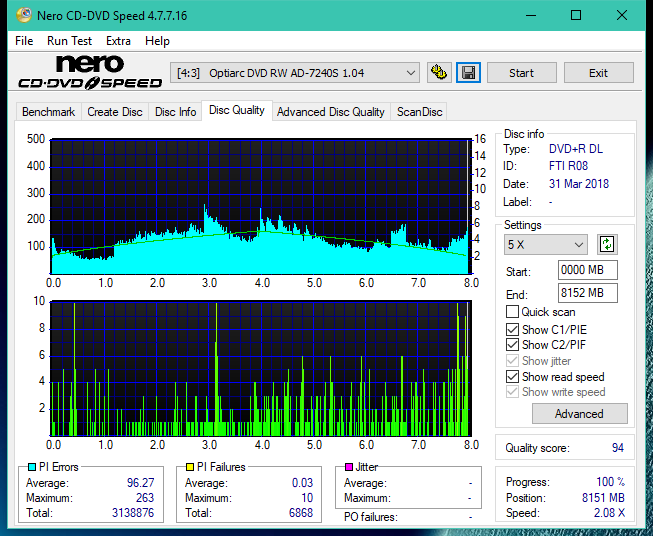The width and height of the screenshot is (653, 536).
Task: Click the yellow PI Failures legend swatch
Action: (x=190, y=467)
